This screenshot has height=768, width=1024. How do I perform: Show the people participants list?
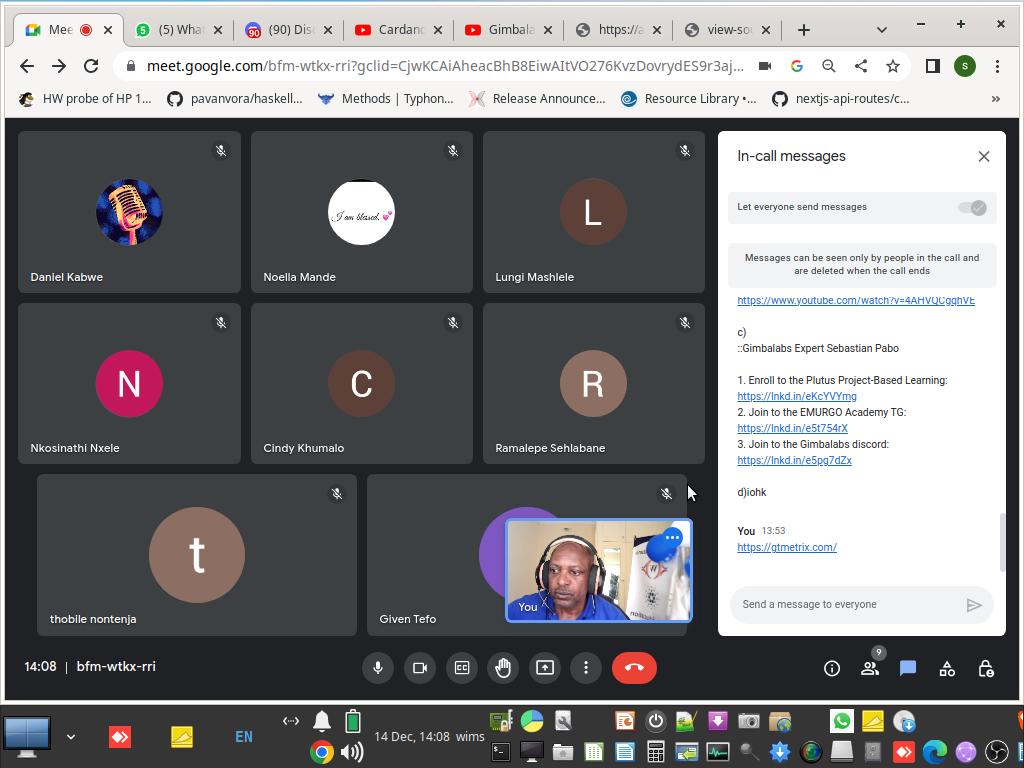(870, 669)
